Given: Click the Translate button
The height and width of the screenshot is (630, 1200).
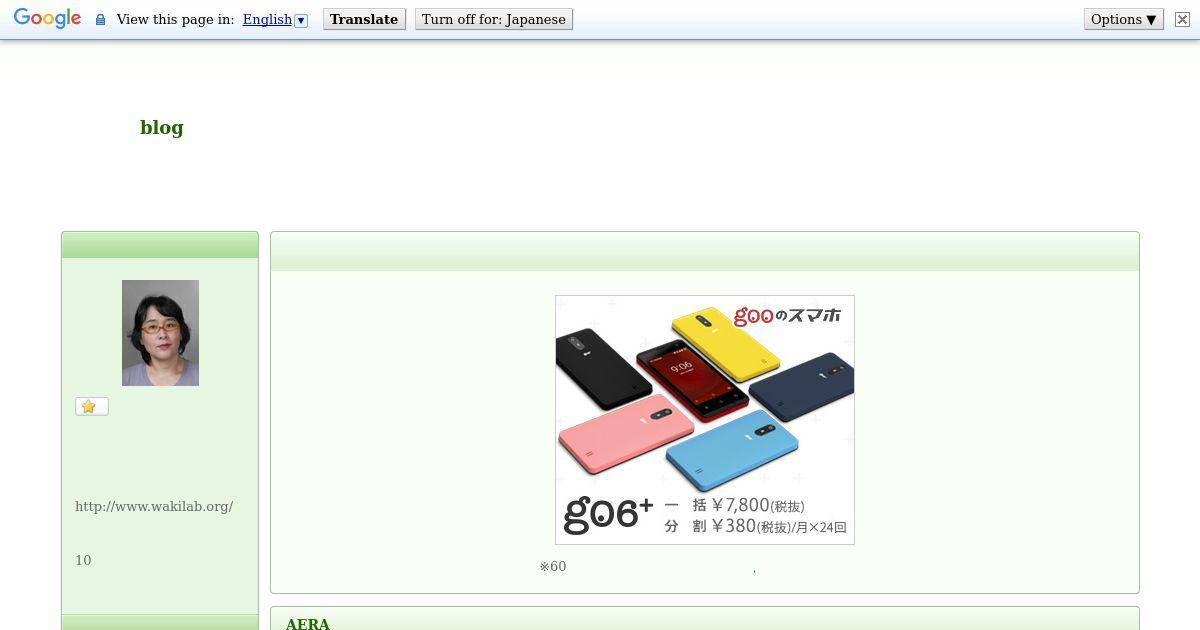Looking at the screenshot, I should click(x=364, y=19).
